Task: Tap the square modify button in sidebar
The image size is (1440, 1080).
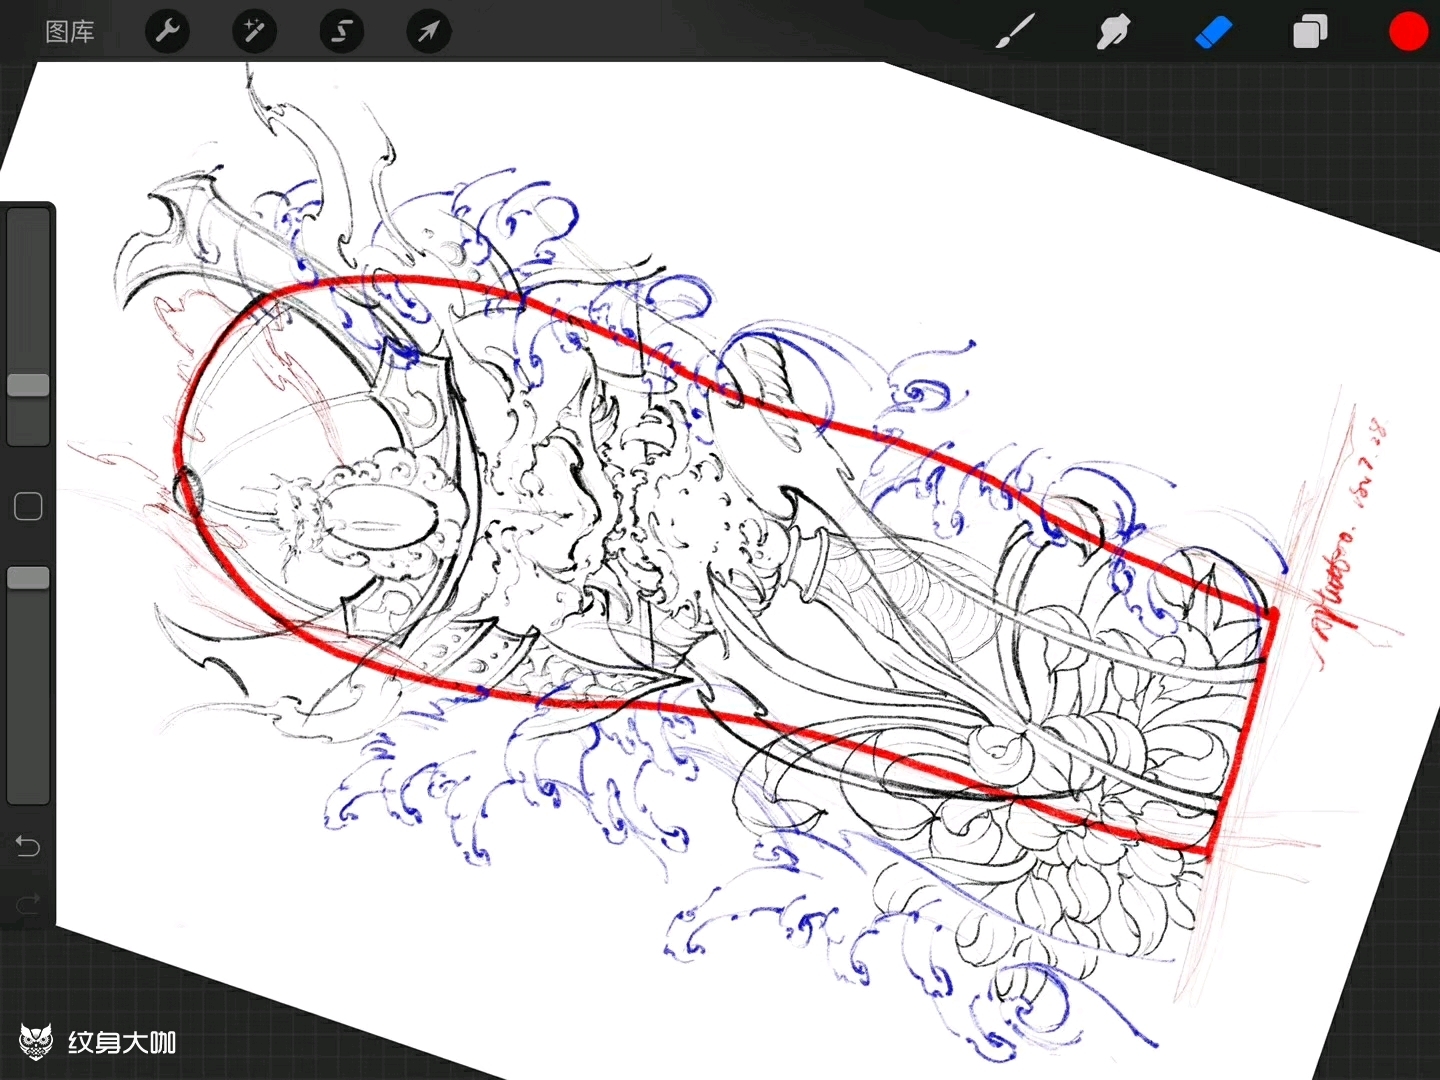Action: pos(28,507)
